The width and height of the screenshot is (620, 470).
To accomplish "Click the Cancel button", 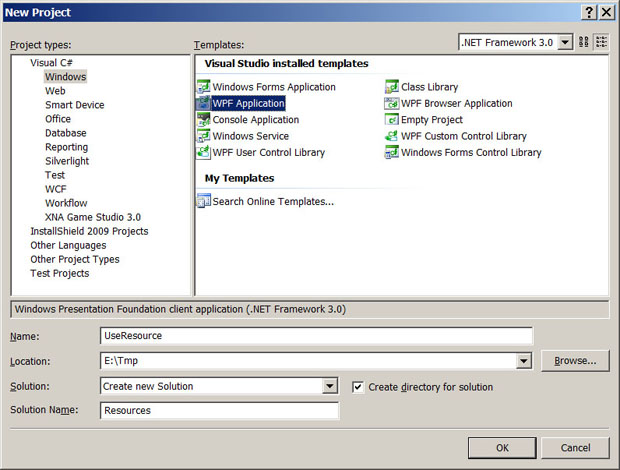I will coord(575,448).
